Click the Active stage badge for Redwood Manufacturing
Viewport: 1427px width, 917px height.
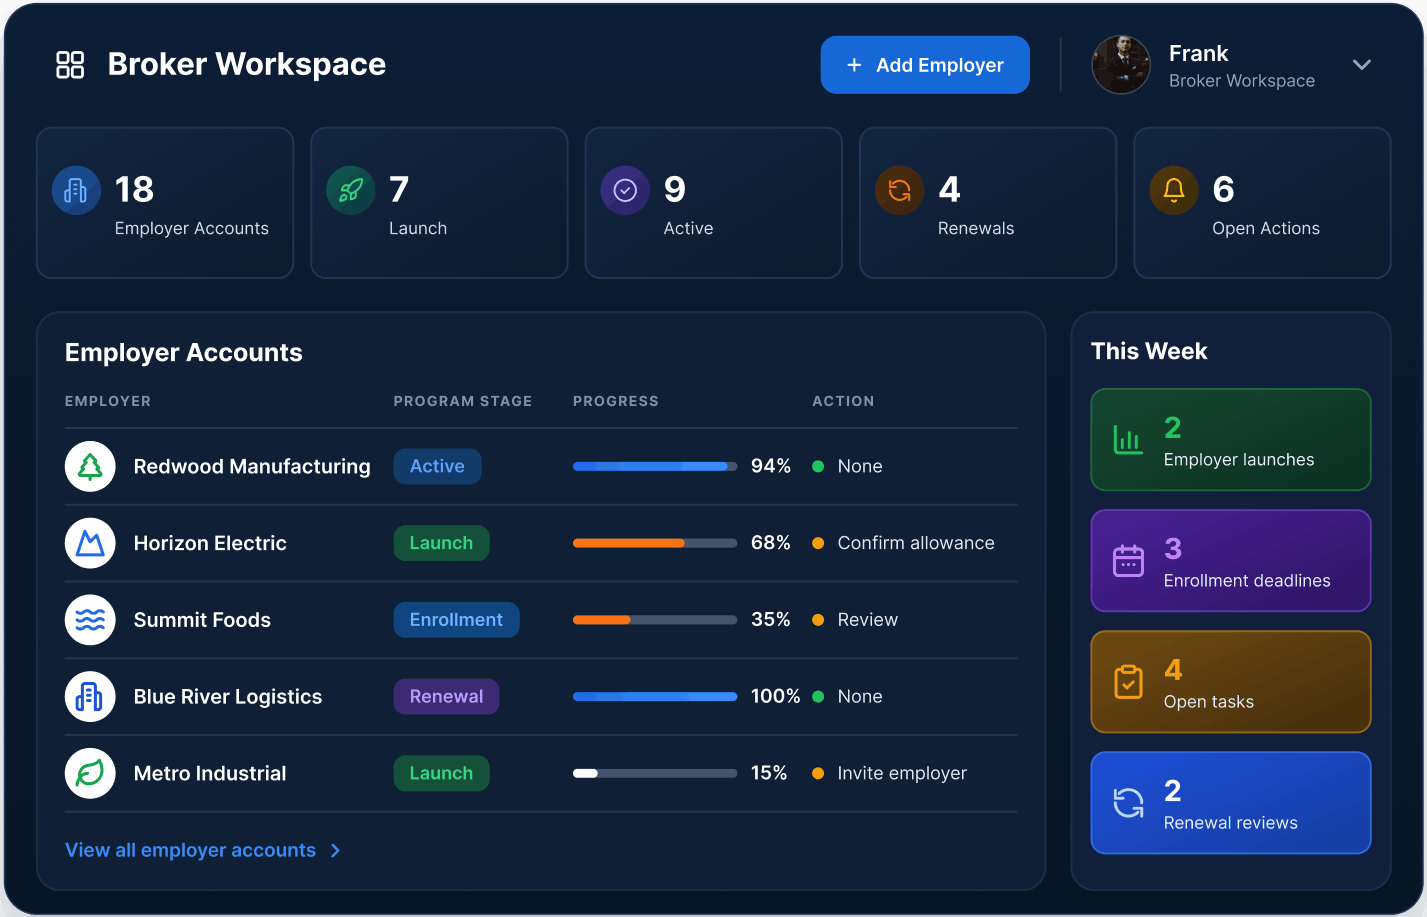tap(437, 467)
